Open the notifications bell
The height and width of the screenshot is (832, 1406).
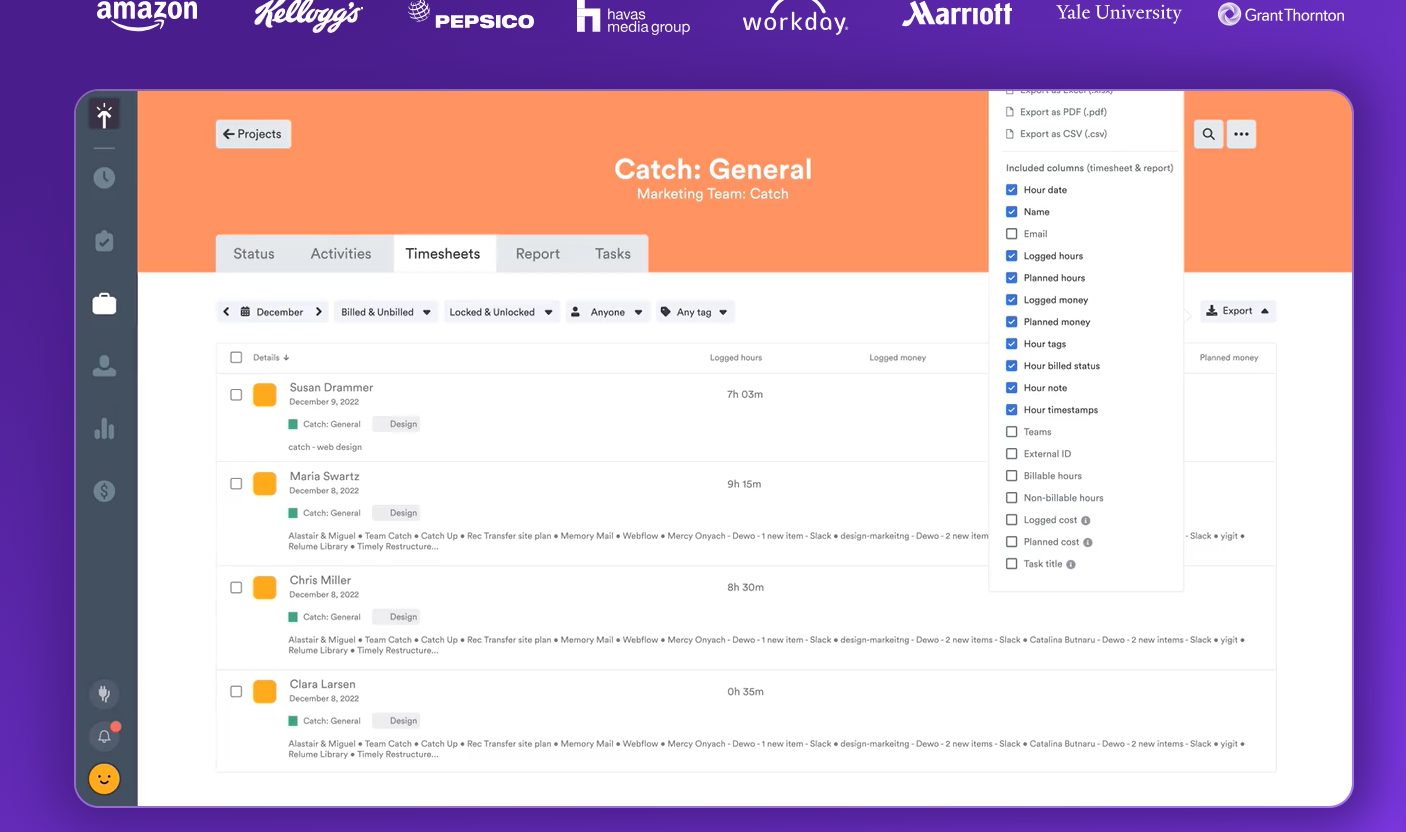104,737
